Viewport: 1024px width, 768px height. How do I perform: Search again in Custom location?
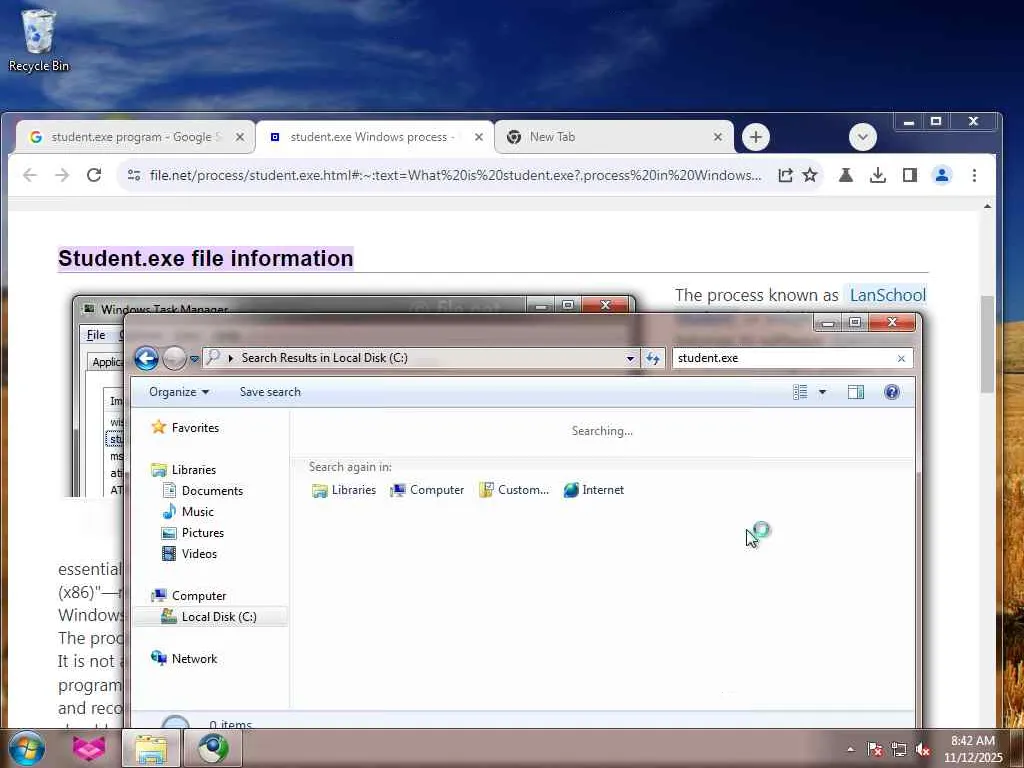click(514, 490)
